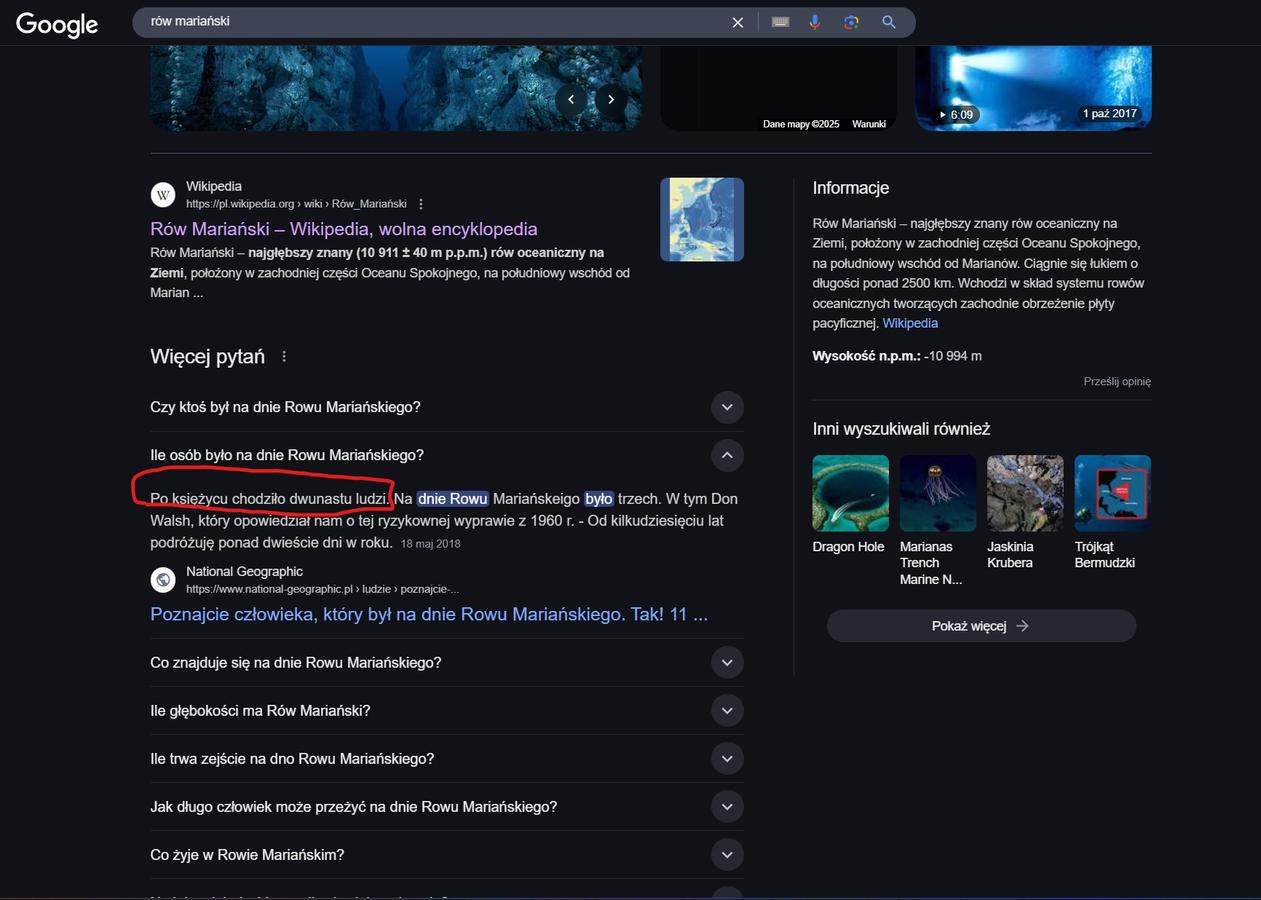Open the Wikipedia link in Informacje panel
Screen dimensions: 1261x900
(x=910, y=323)
